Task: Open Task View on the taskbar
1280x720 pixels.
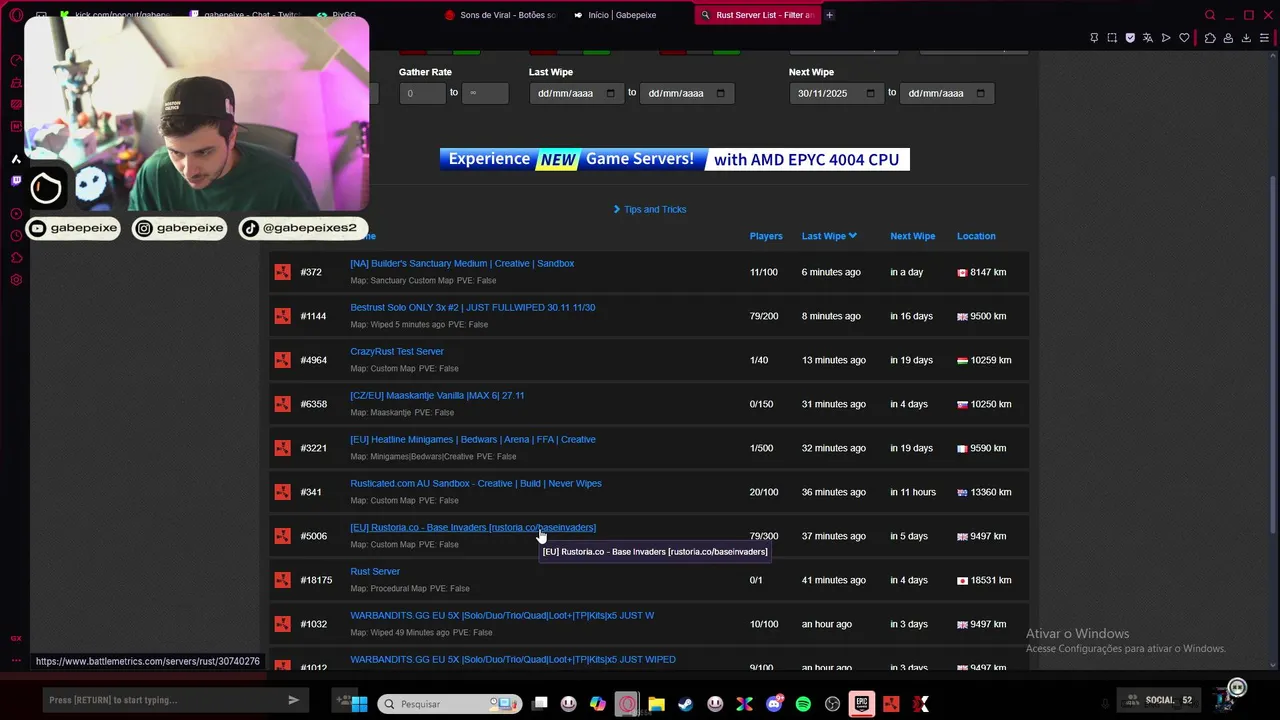Action: (x=540, y=704)
